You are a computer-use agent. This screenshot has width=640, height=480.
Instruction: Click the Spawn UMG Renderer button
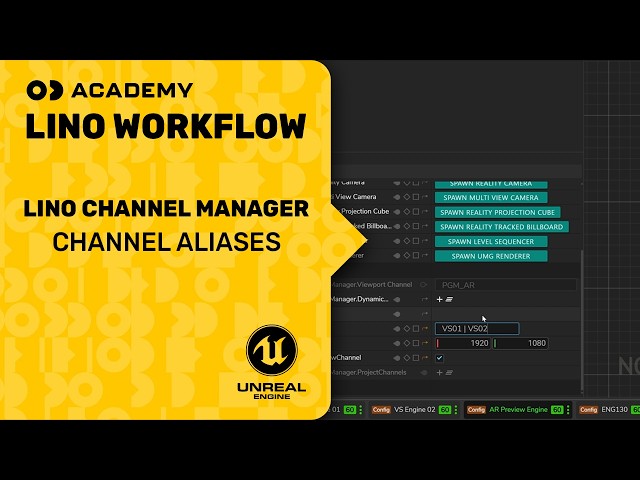(491, 256)
